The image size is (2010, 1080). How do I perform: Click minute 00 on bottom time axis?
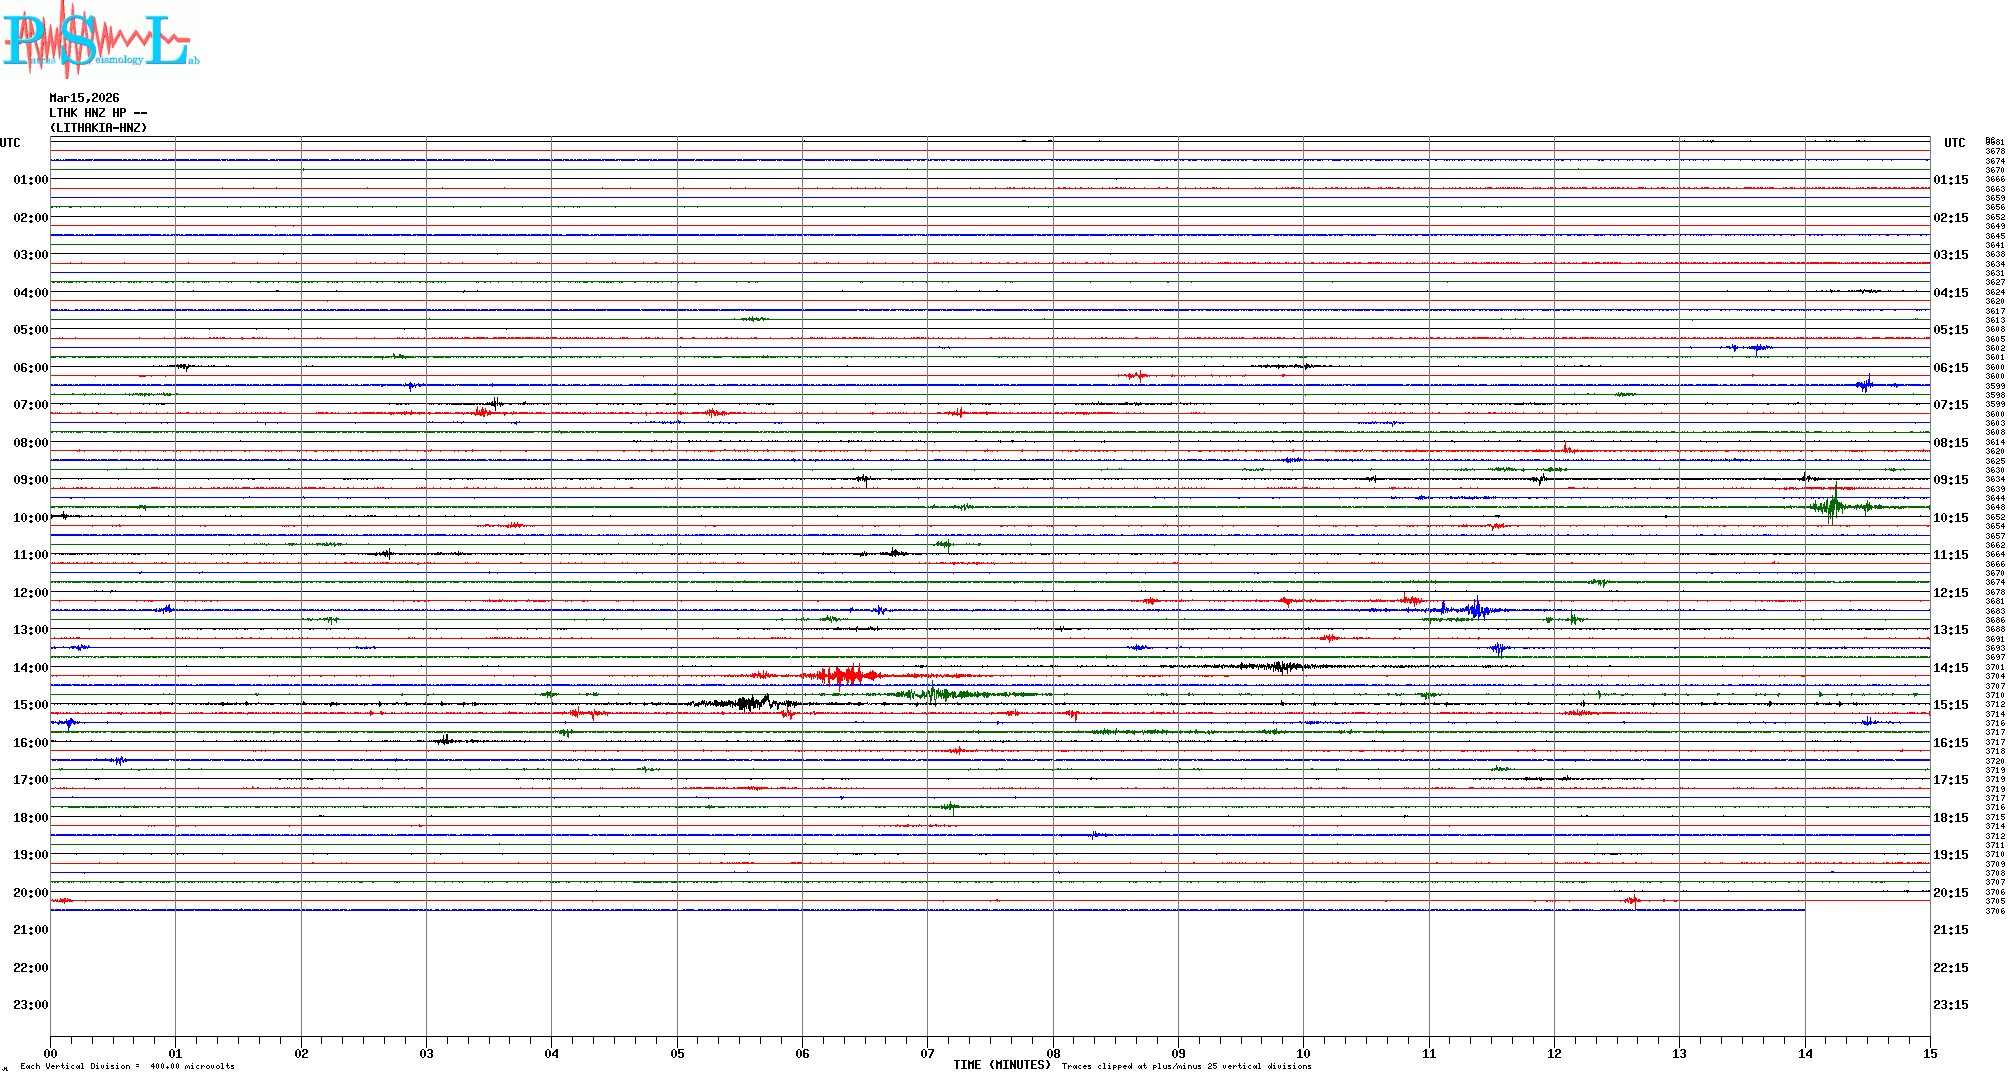tap(51, 1053)
